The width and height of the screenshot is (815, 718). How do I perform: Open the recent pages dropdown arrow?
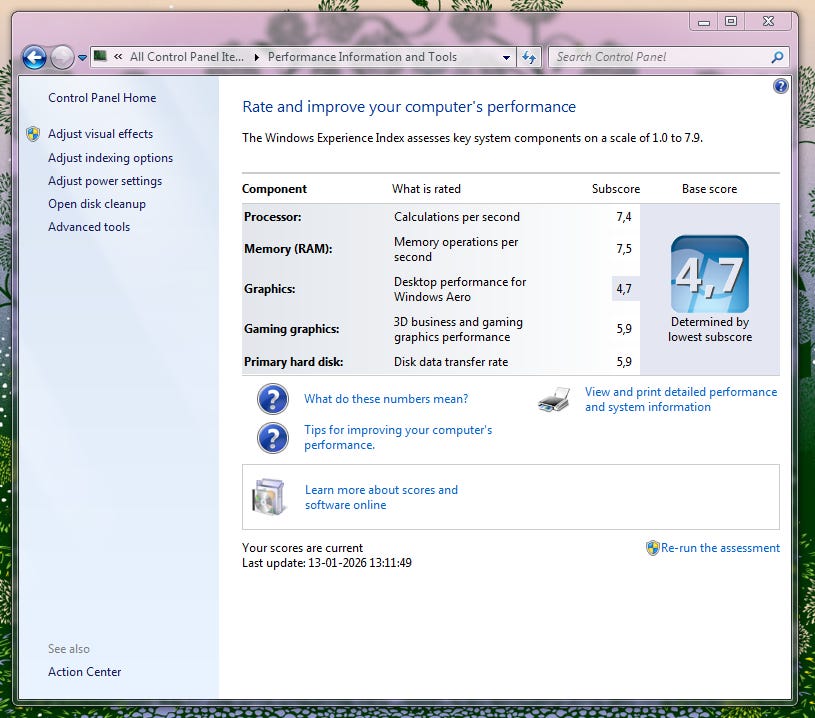83,58
